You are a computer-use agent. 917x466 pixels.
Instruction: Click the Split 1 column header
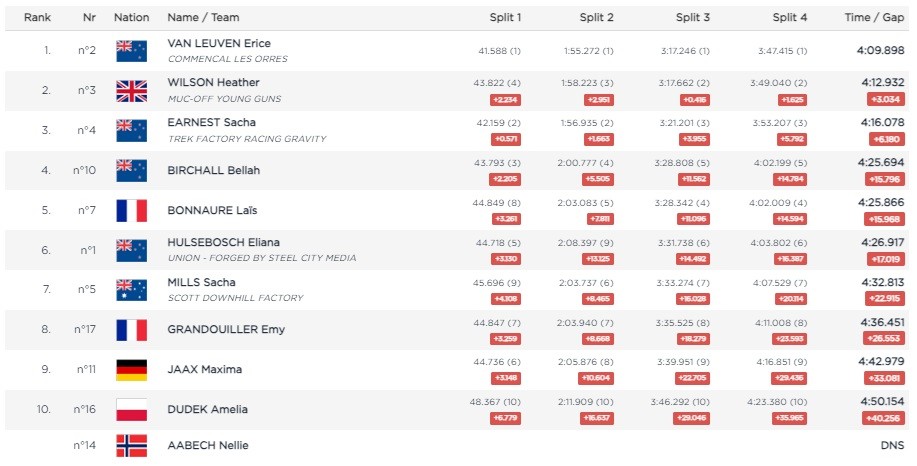(505, 18)
